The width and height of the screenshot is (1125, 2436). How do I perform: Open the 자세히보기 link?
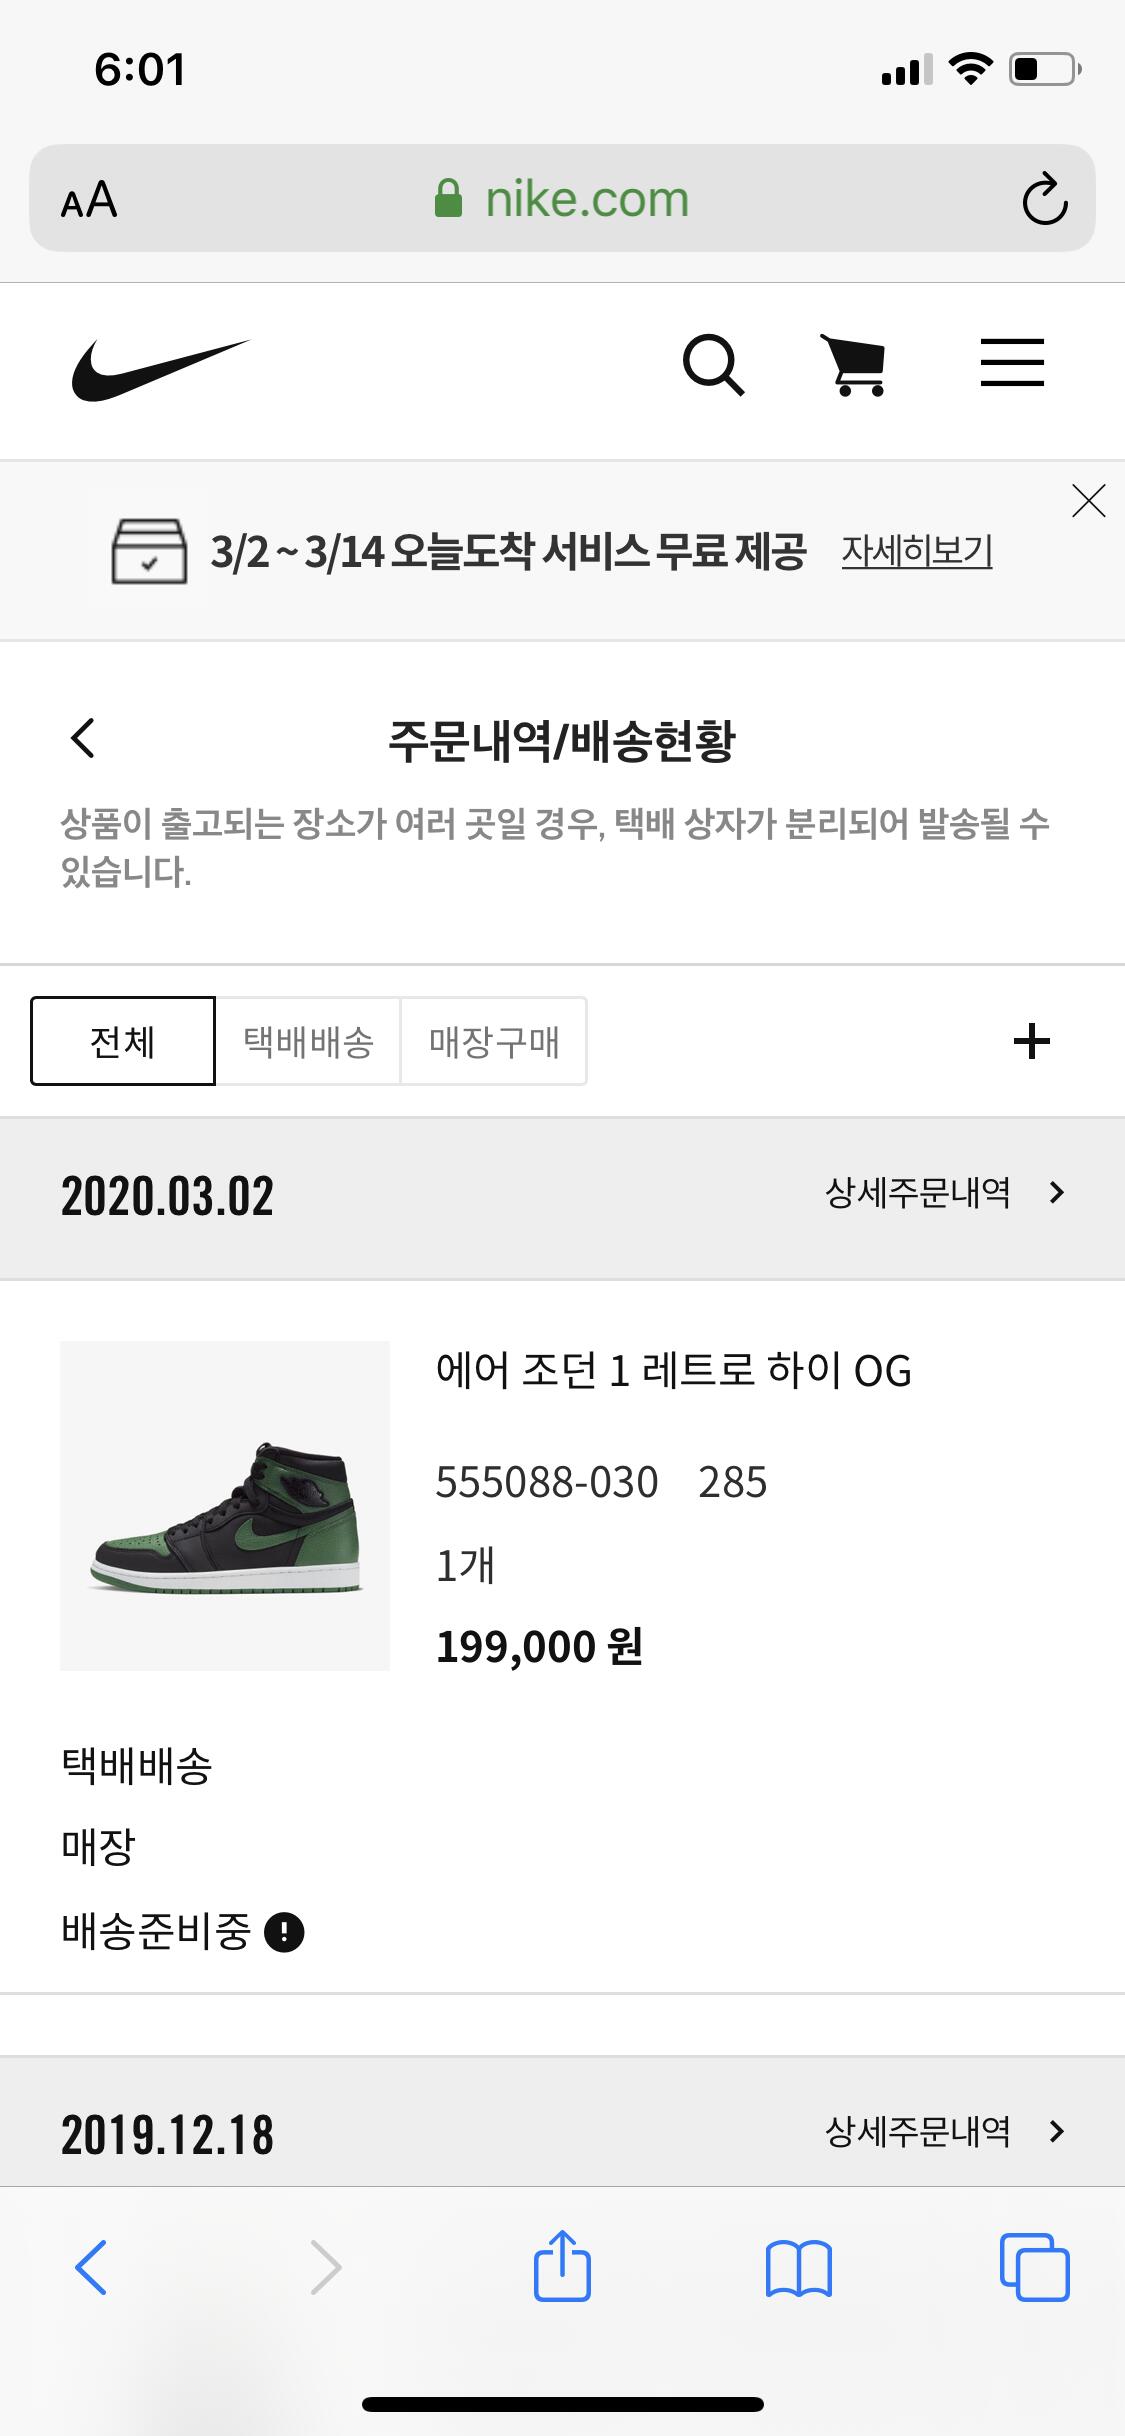[916, 551]
